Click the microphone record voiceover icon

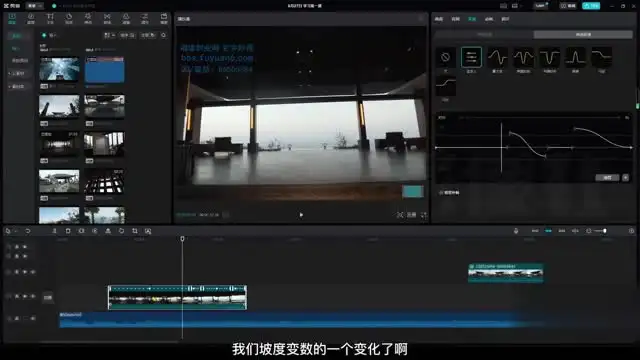coord(516,231)
